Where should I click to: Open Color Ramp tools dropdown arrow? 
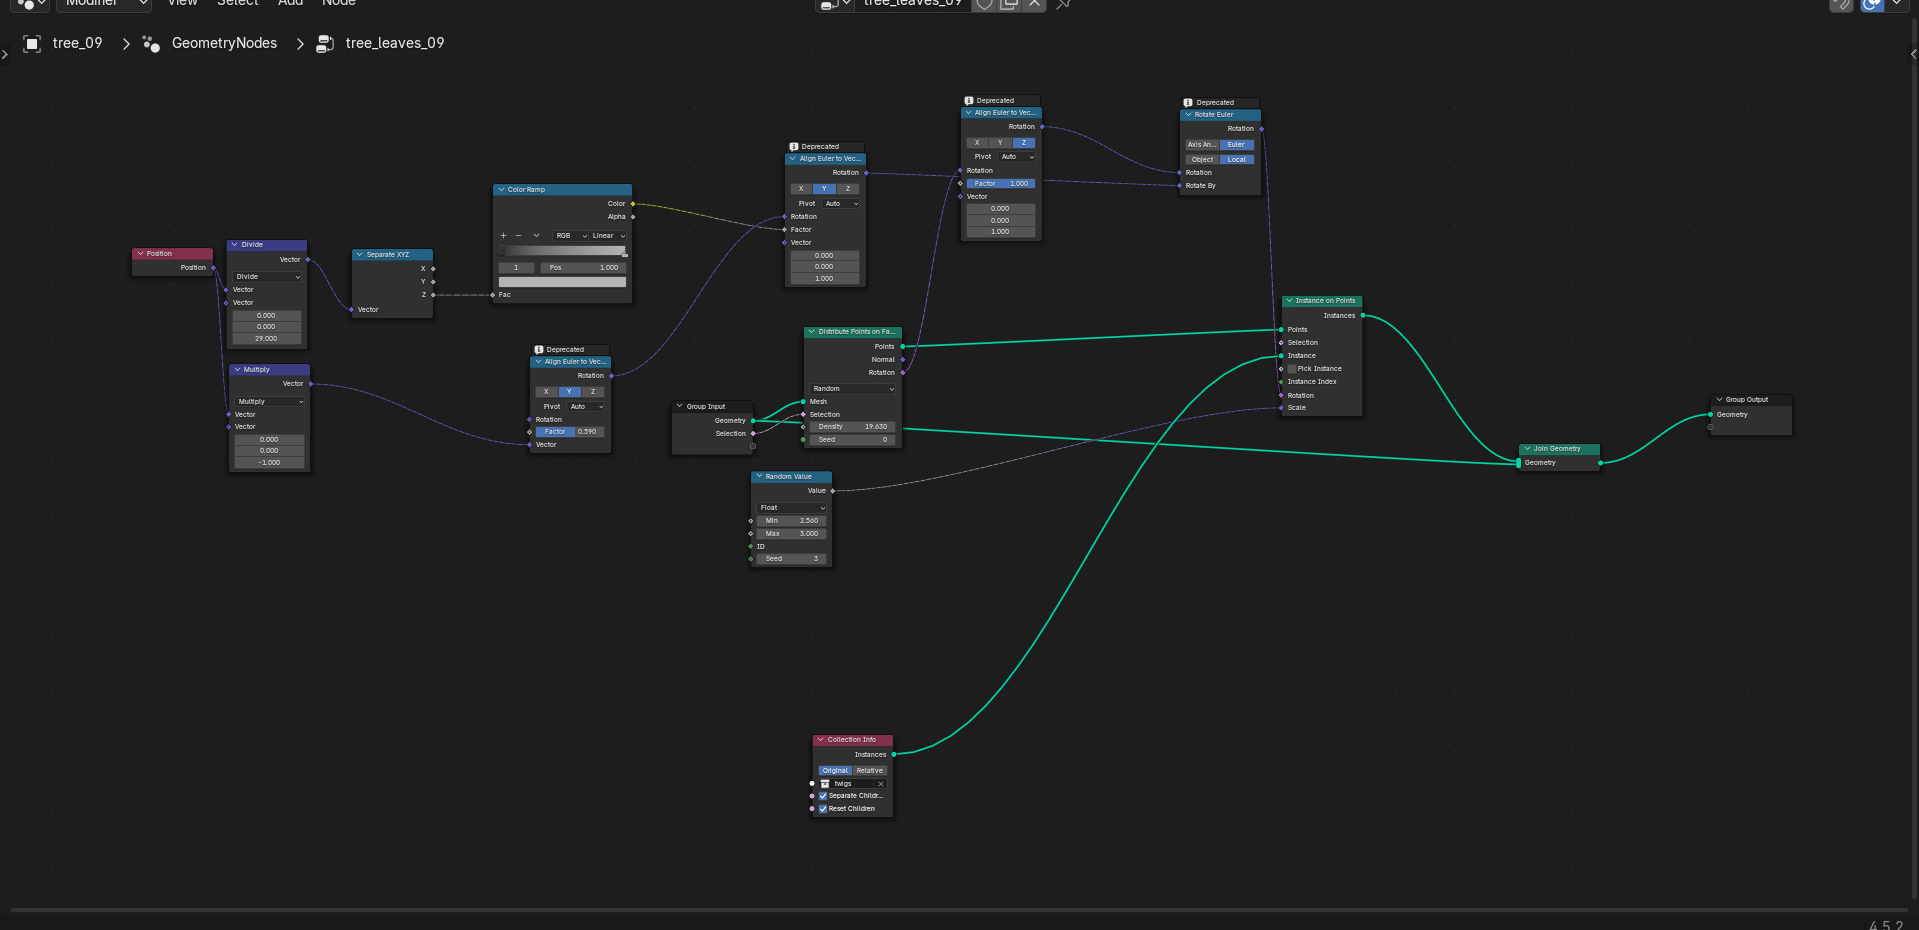[x=536, y=236]
